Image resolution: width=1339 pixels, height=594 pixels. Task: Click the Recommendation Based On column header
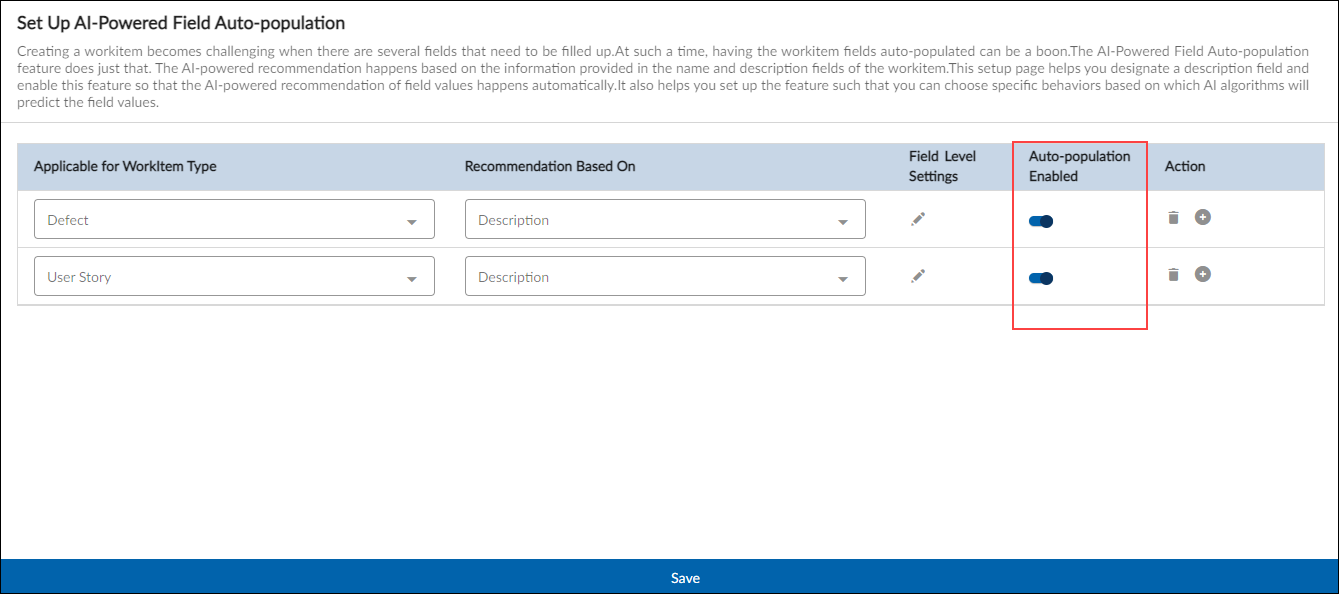550,166
